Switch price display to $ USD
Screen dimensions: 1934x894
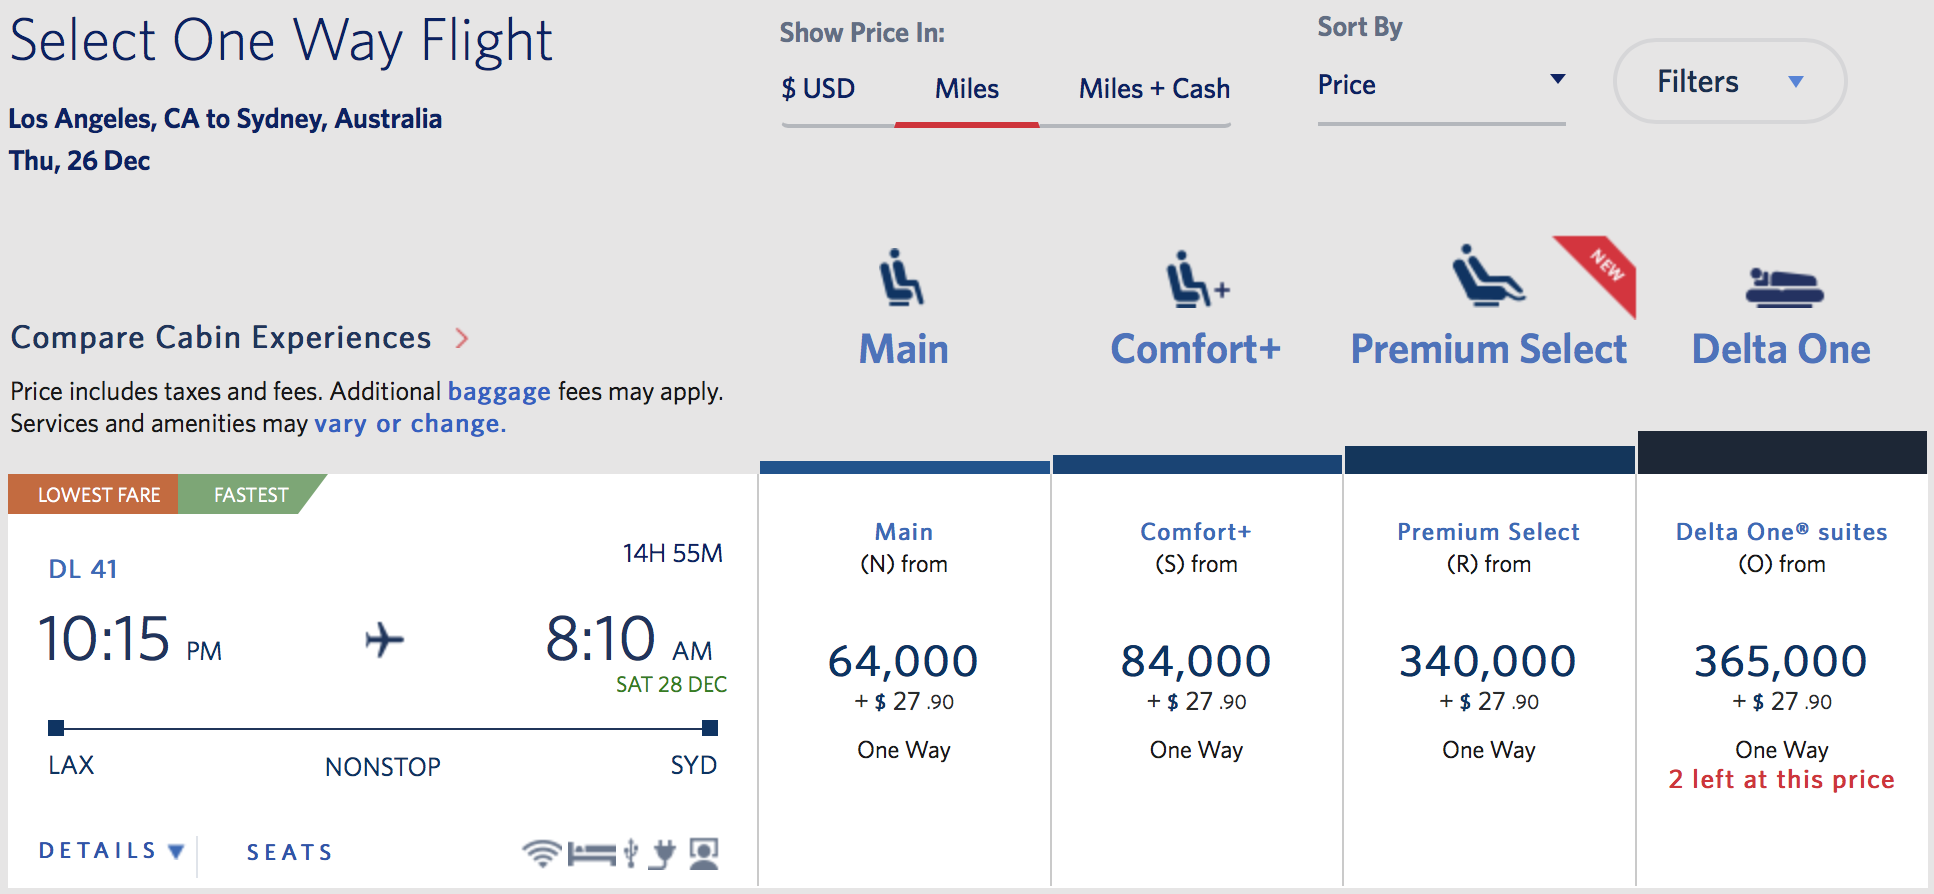point(818,88)
